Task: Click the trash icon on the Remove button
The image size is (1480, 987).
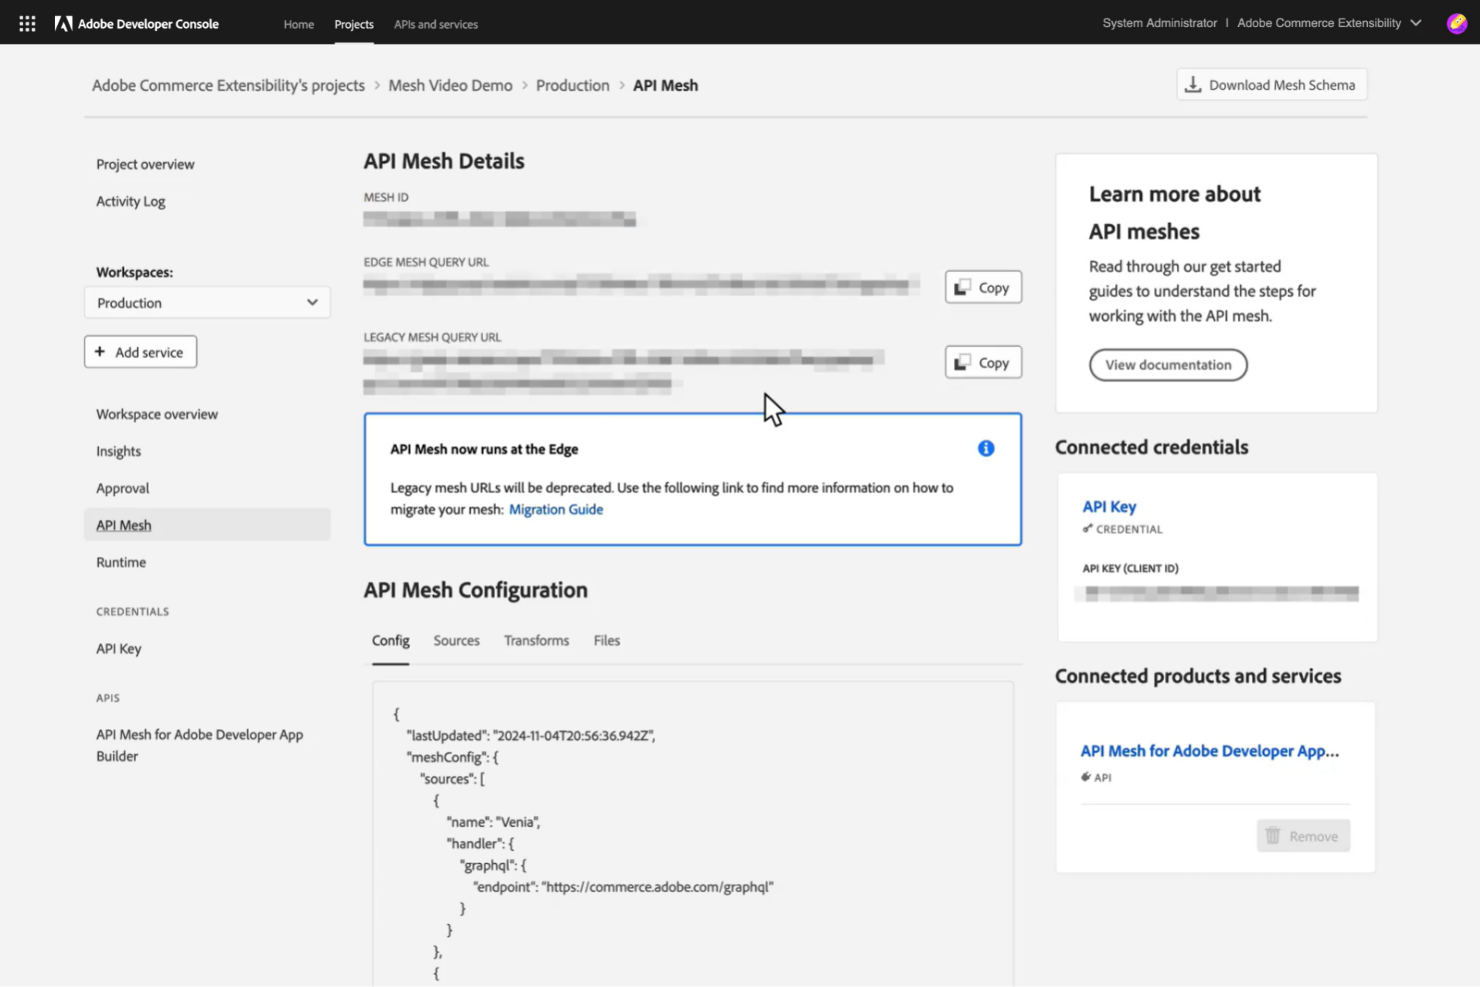Action: point(1274,835)
